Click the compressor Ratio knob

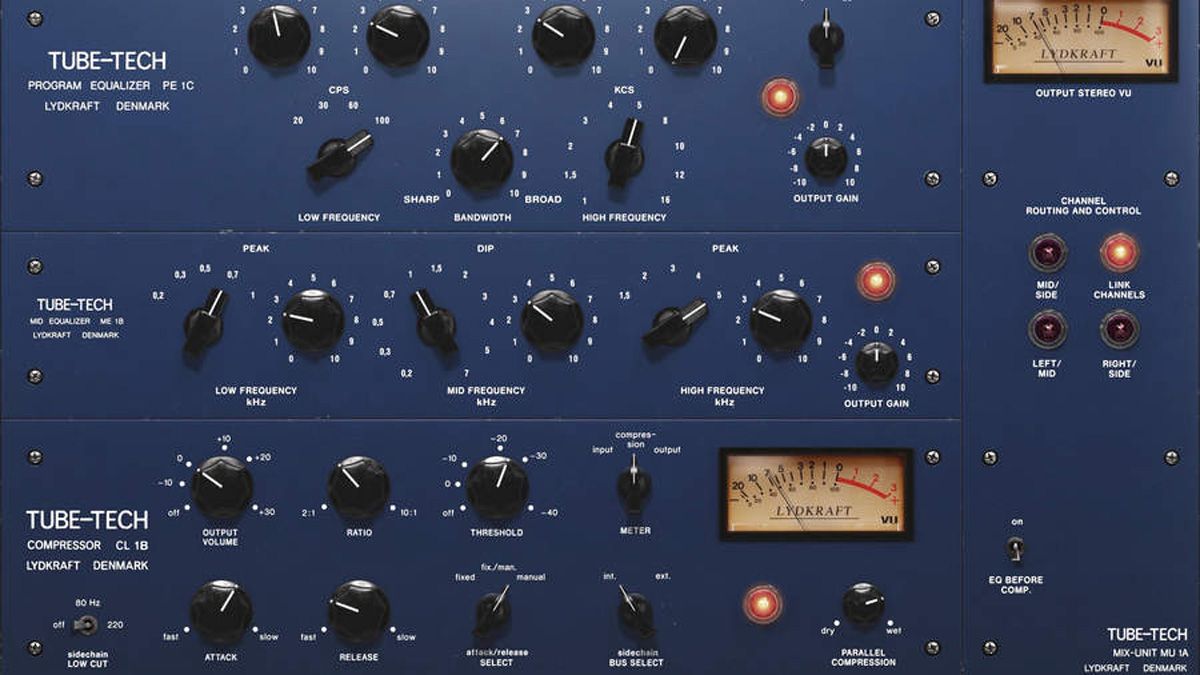[x=359, y=487]
